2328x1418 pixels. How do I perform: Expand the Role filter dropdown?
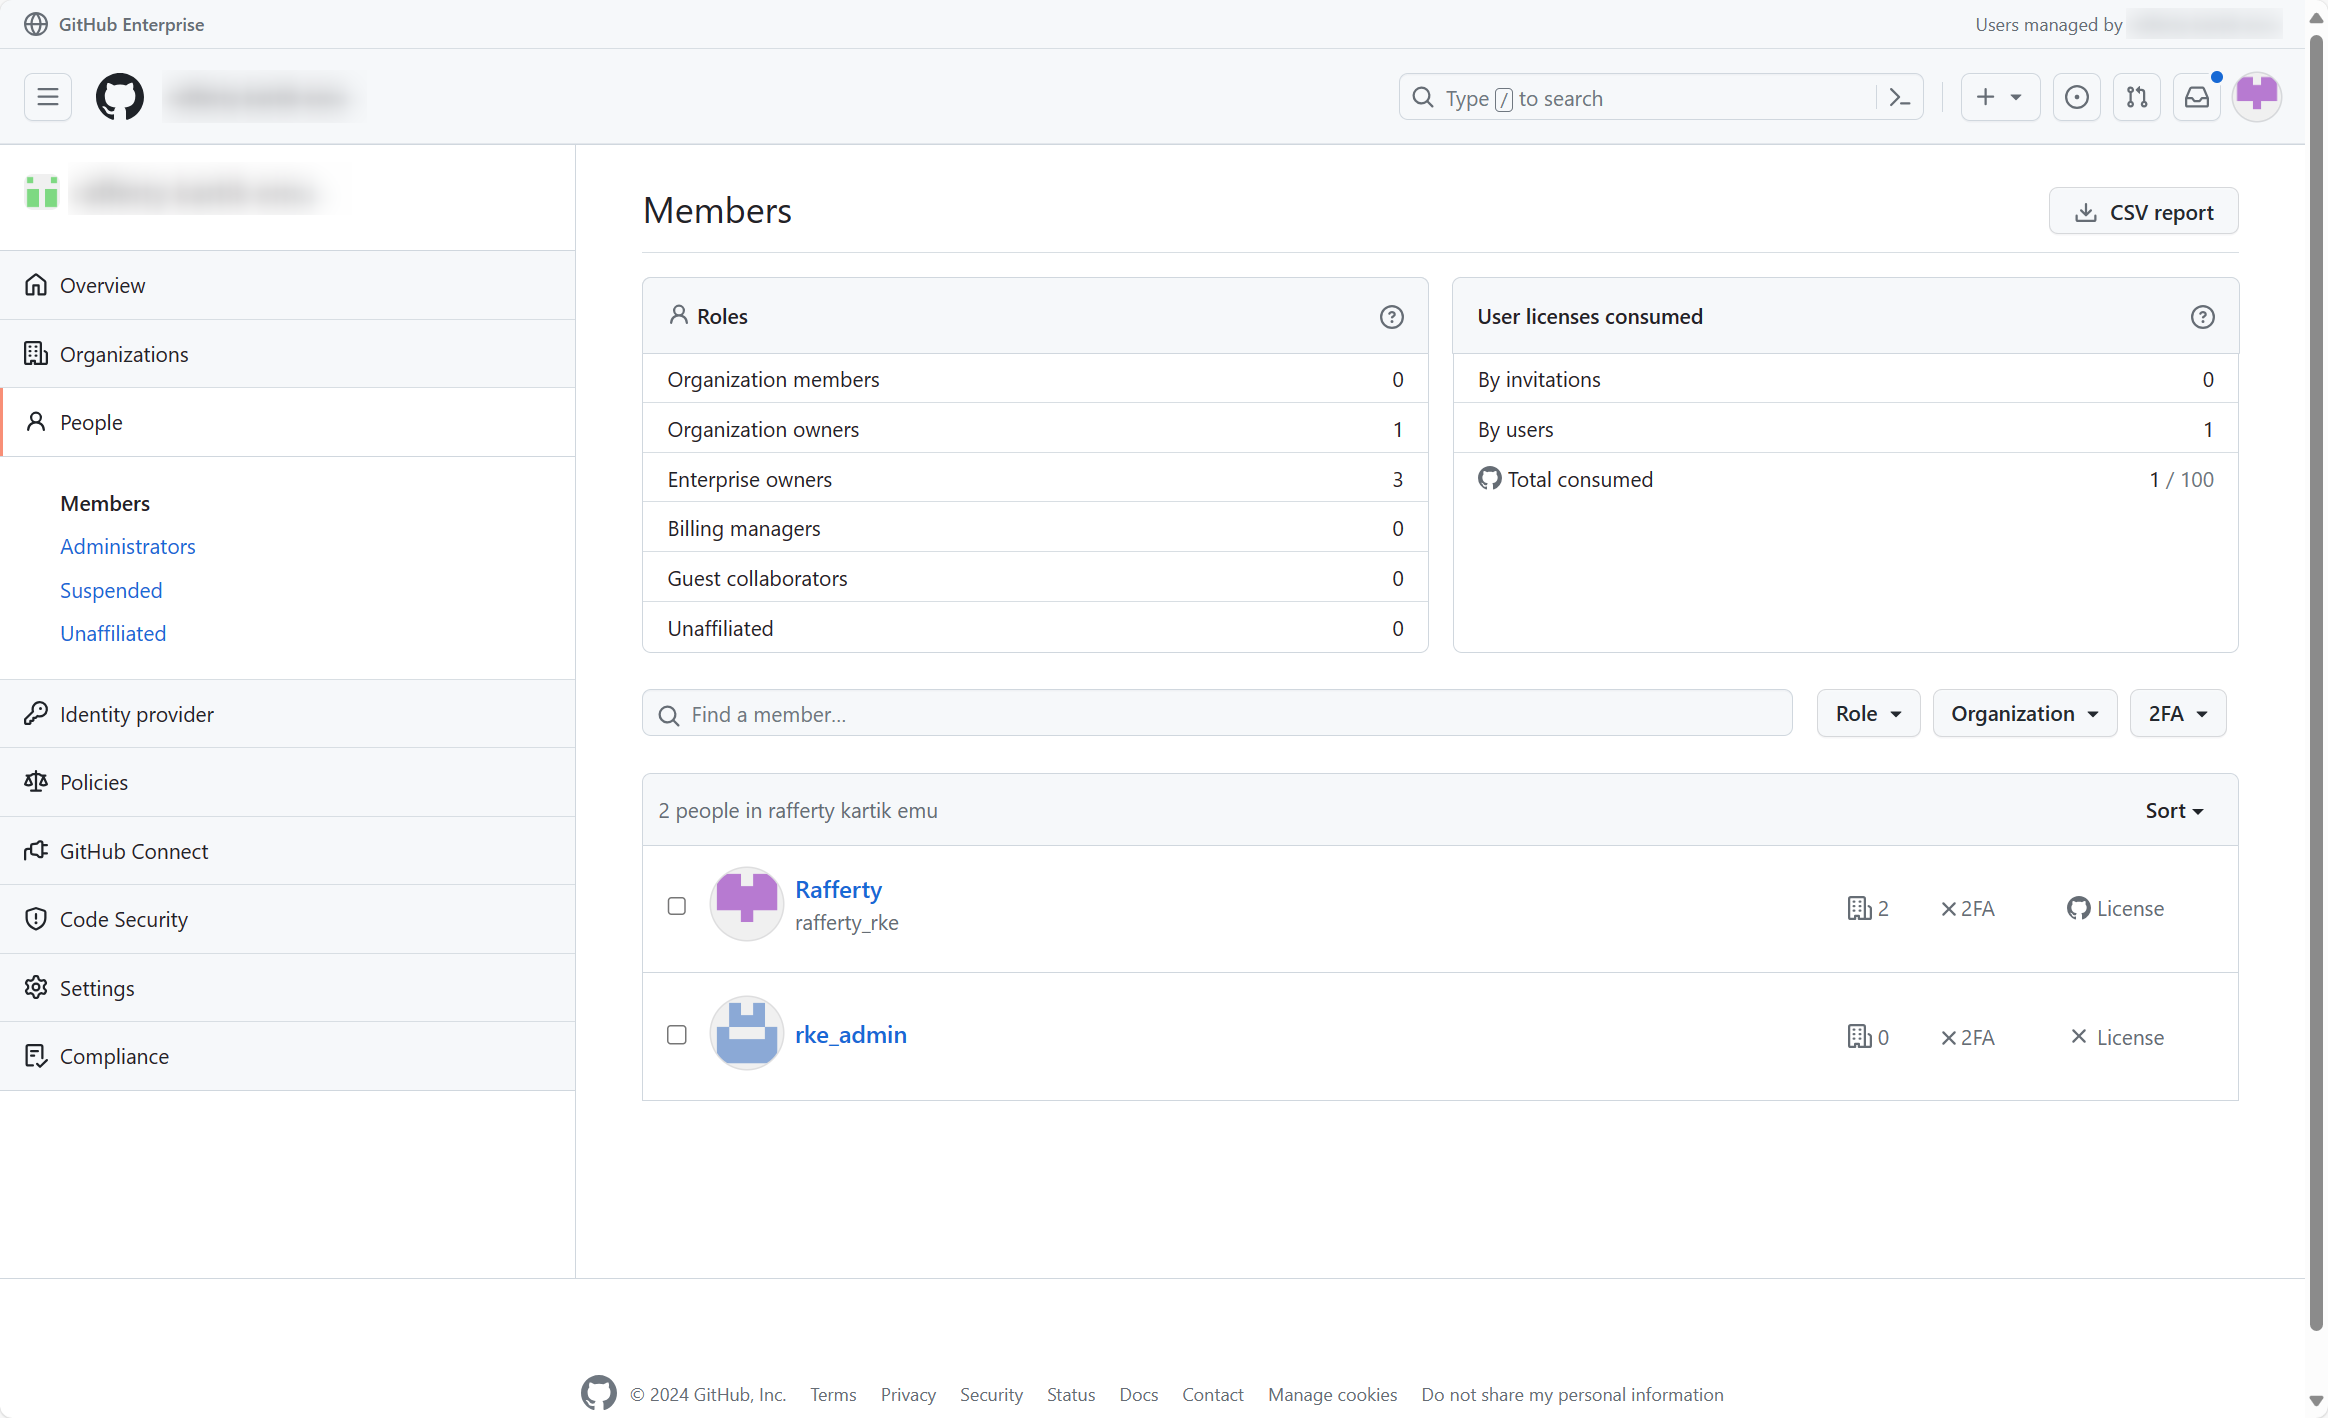pos(1867,714)
